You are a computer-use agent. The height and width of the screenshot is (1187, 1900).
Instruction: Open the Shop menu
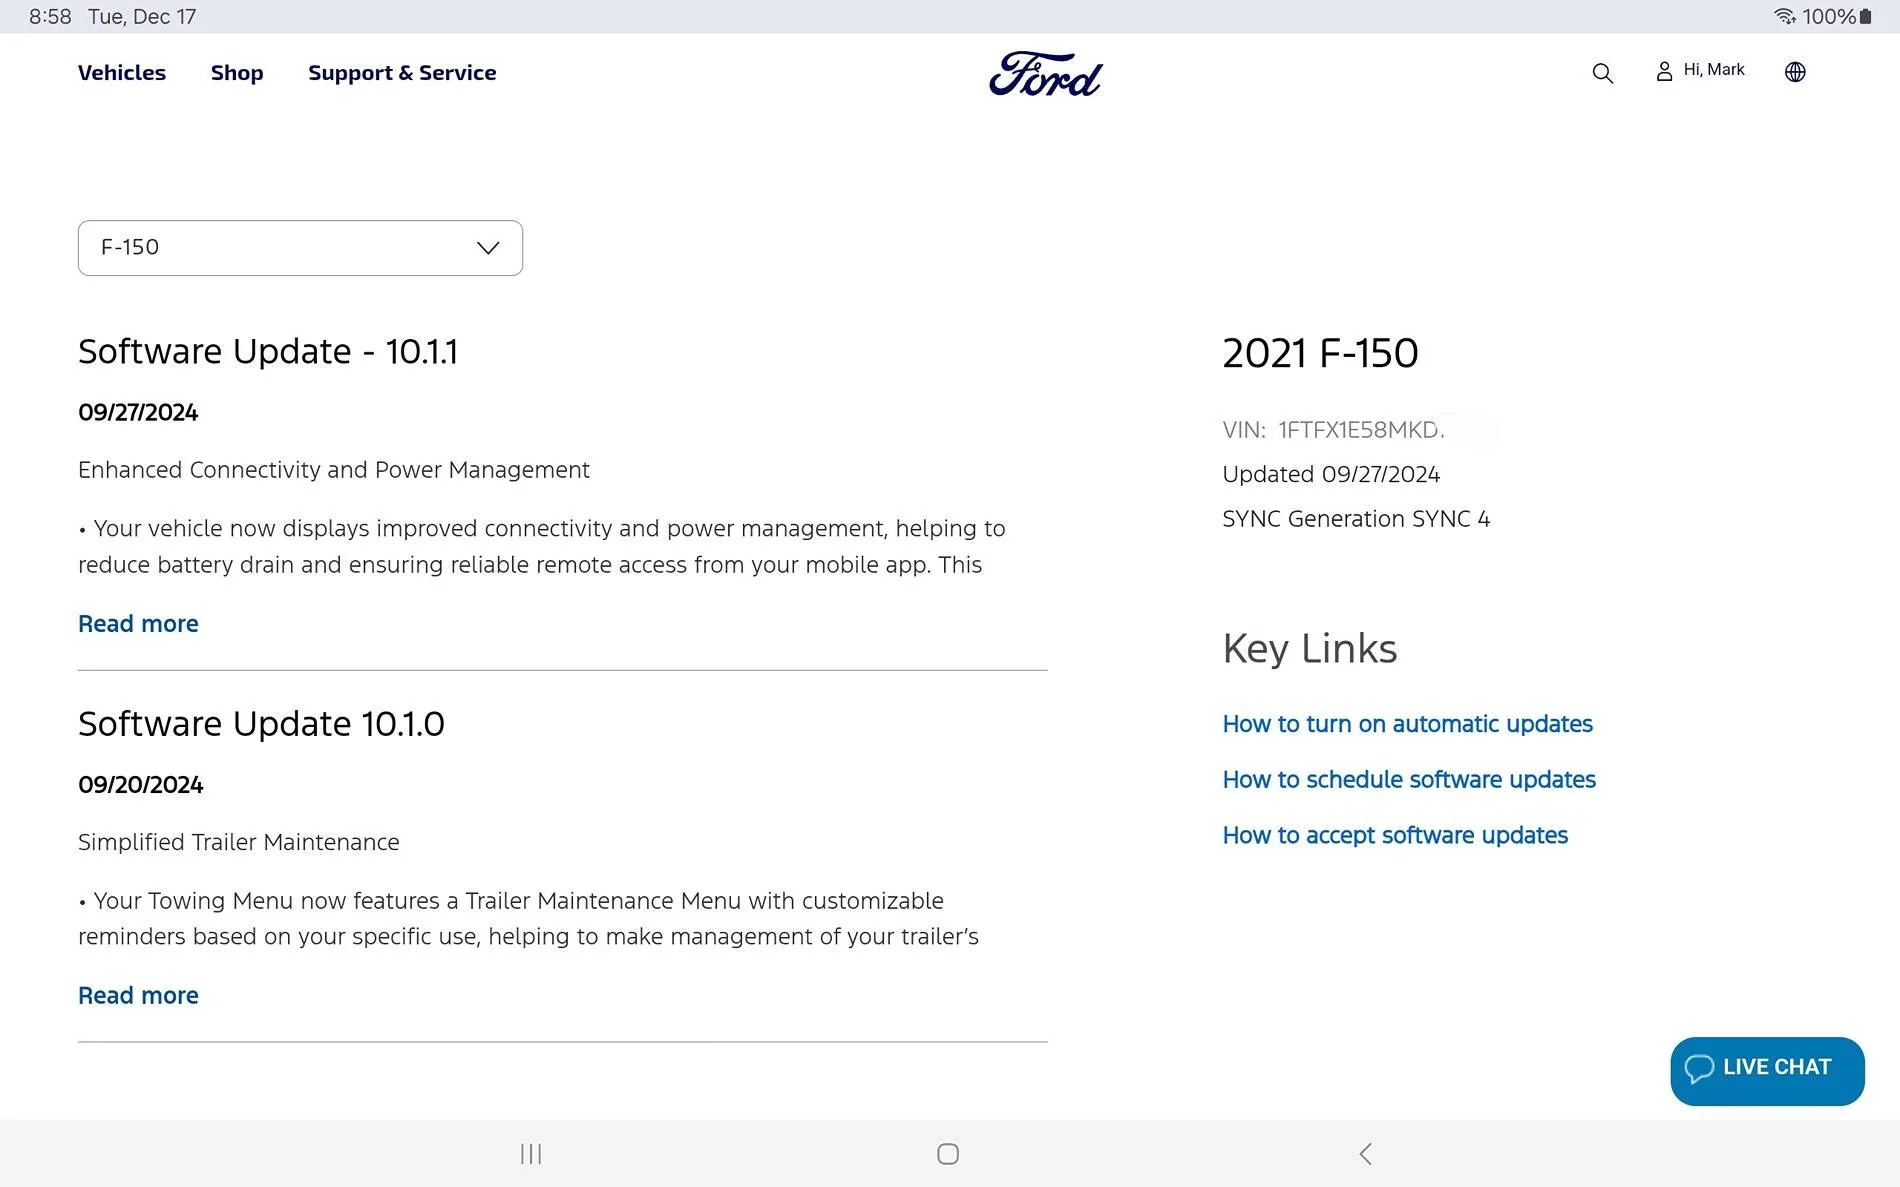point(237,73)
